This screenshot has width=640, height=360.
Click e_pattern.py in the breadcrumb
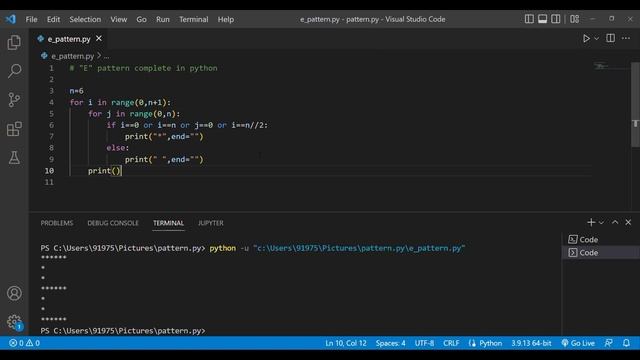[x=73, y=56]
